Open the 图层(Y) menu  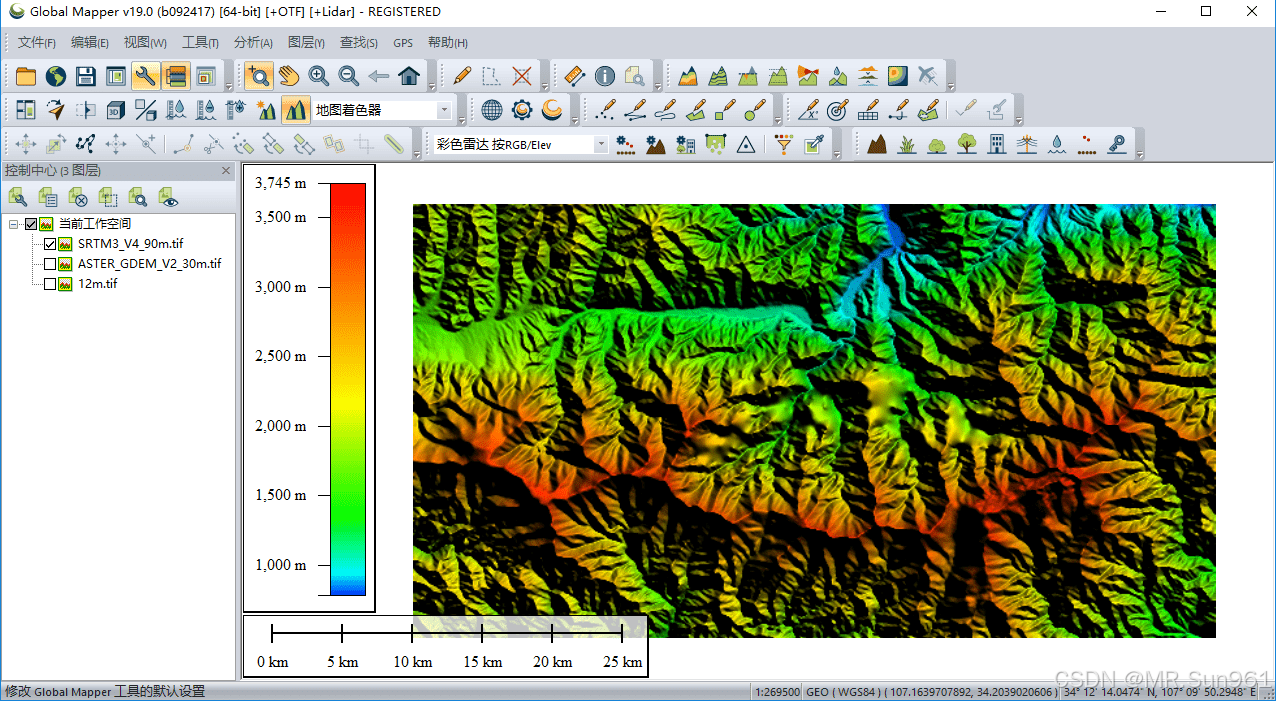[306, 43]
